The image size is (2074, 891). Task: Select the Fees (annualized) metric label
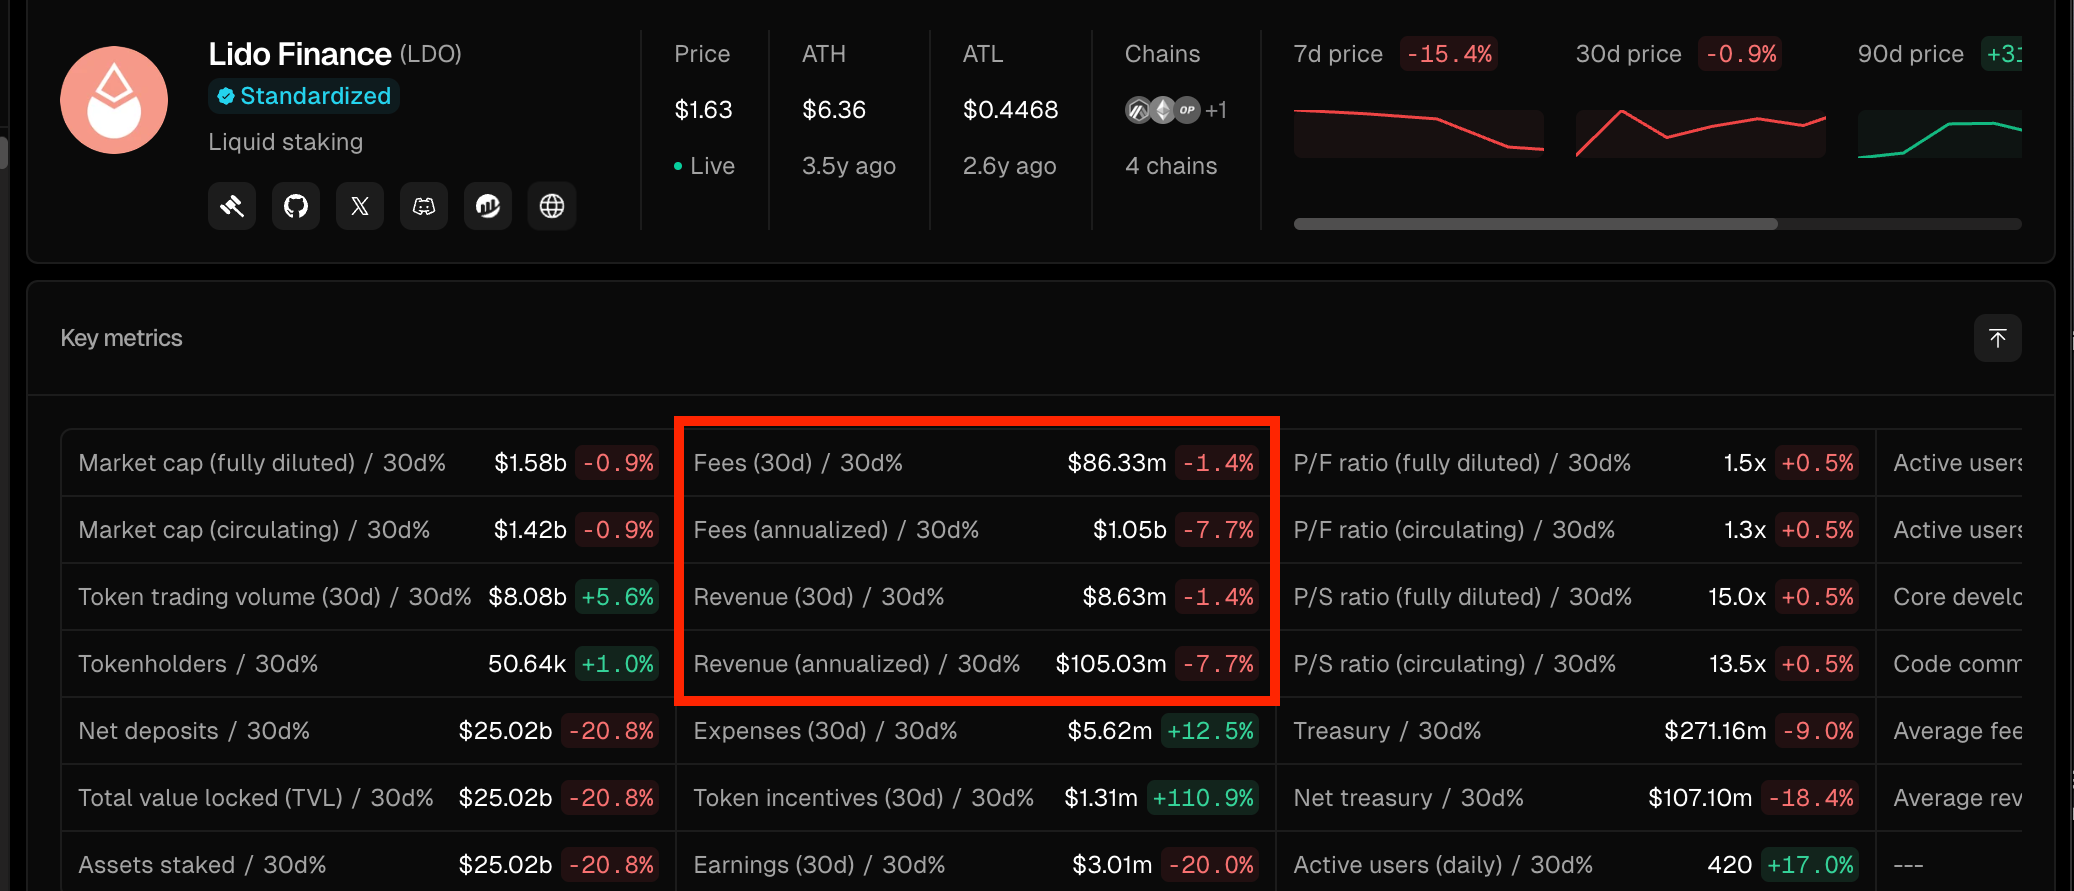836,530
